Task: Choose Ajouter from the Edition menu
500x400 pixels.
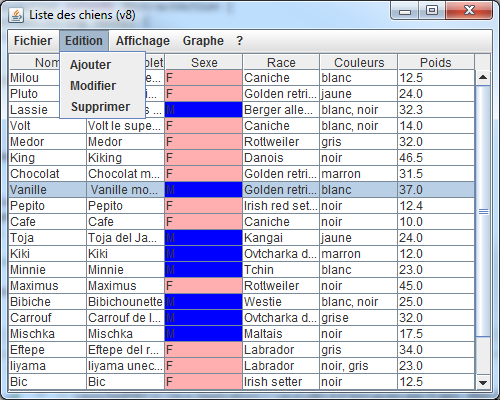Action: pyautogui.click(x=90, y=65)
